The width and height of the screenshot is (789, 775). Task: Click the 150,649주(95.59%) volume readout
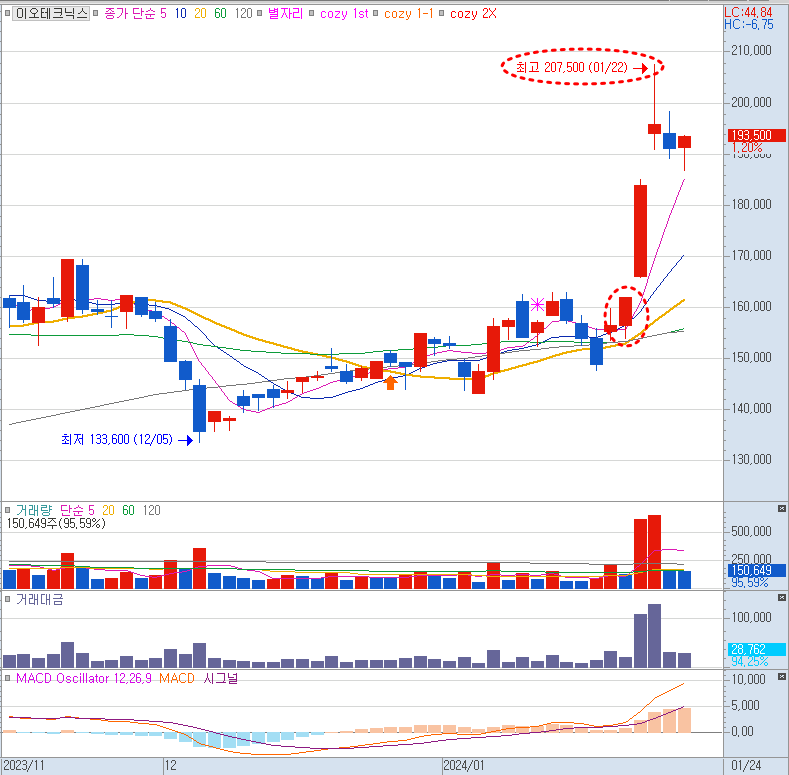56,524
